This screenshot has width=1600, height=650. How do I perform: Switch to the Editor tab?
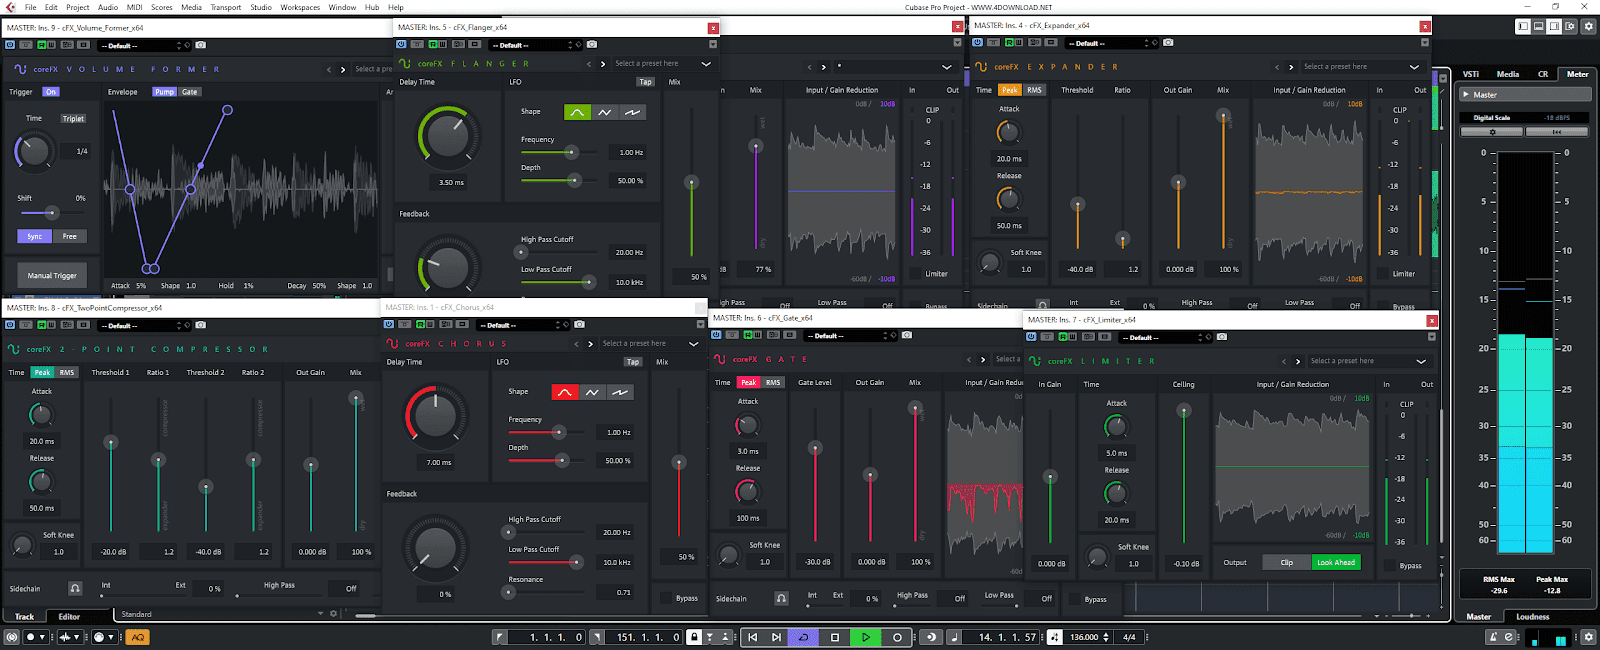(x=69, y=617)
